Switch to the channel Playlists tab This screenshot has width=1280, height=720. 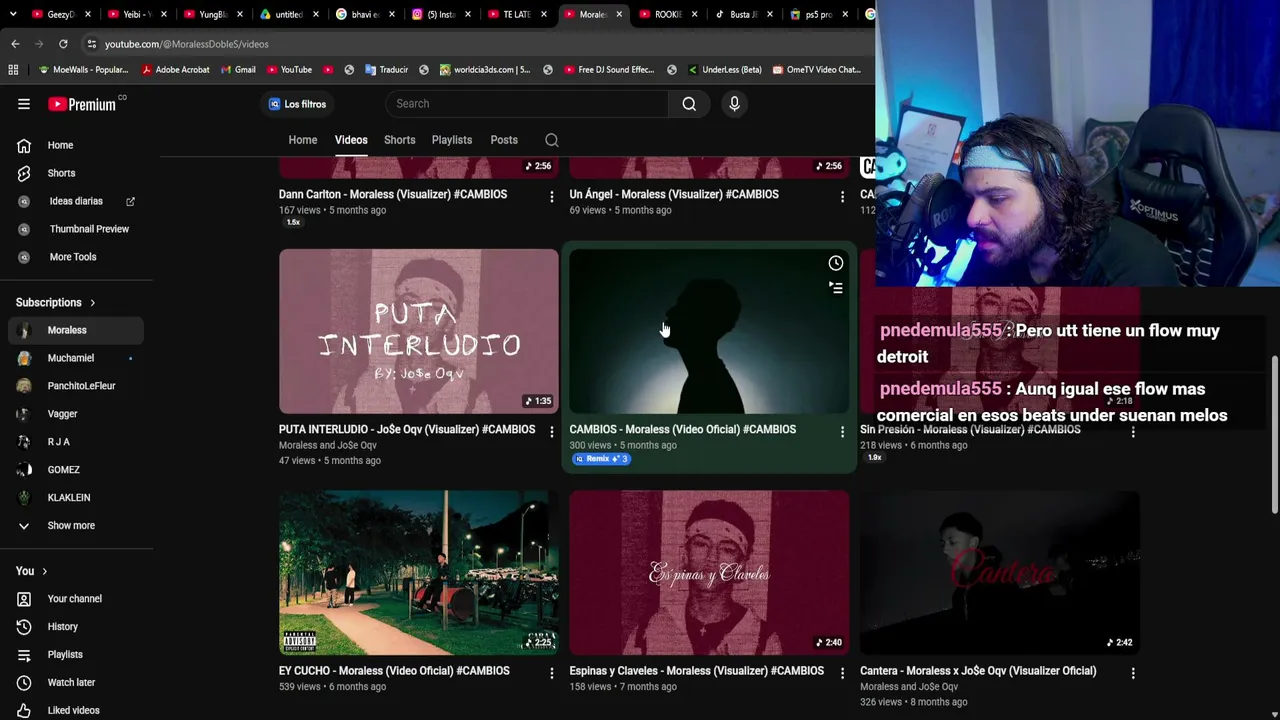[x=452, y=140]
